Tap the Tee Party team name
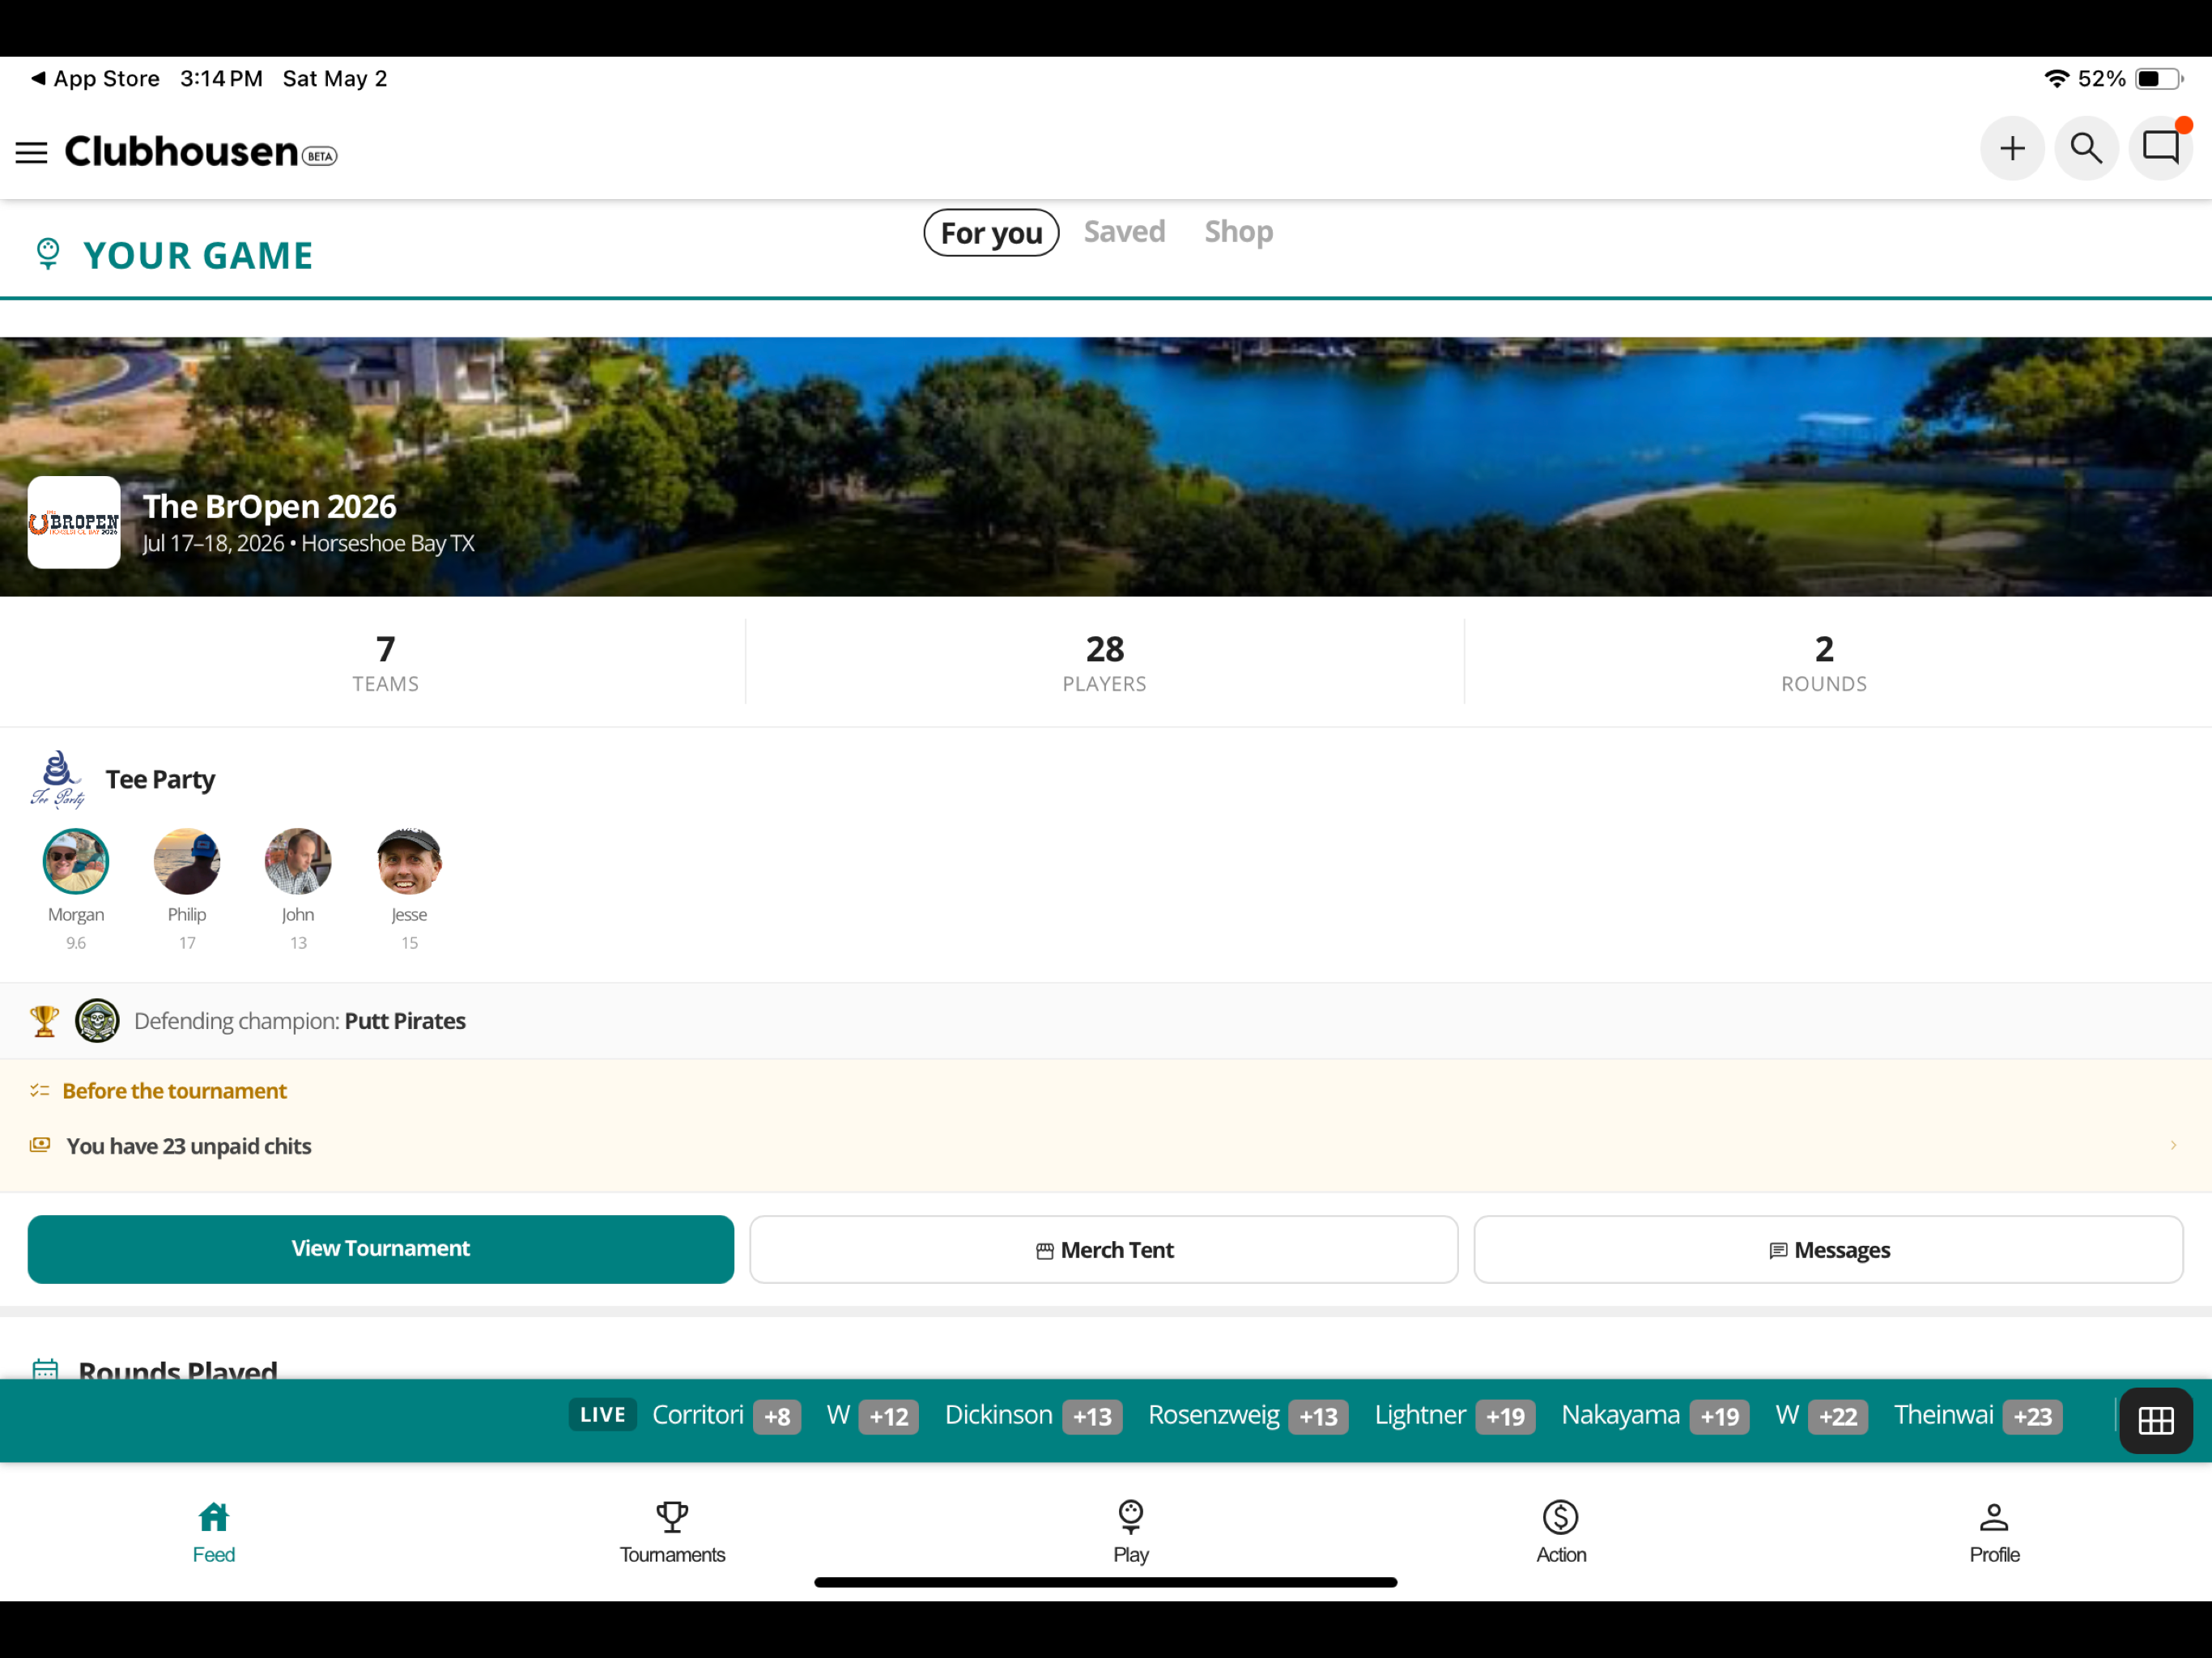This screenshot has width=2212, height=1658. tap(160, 779)
